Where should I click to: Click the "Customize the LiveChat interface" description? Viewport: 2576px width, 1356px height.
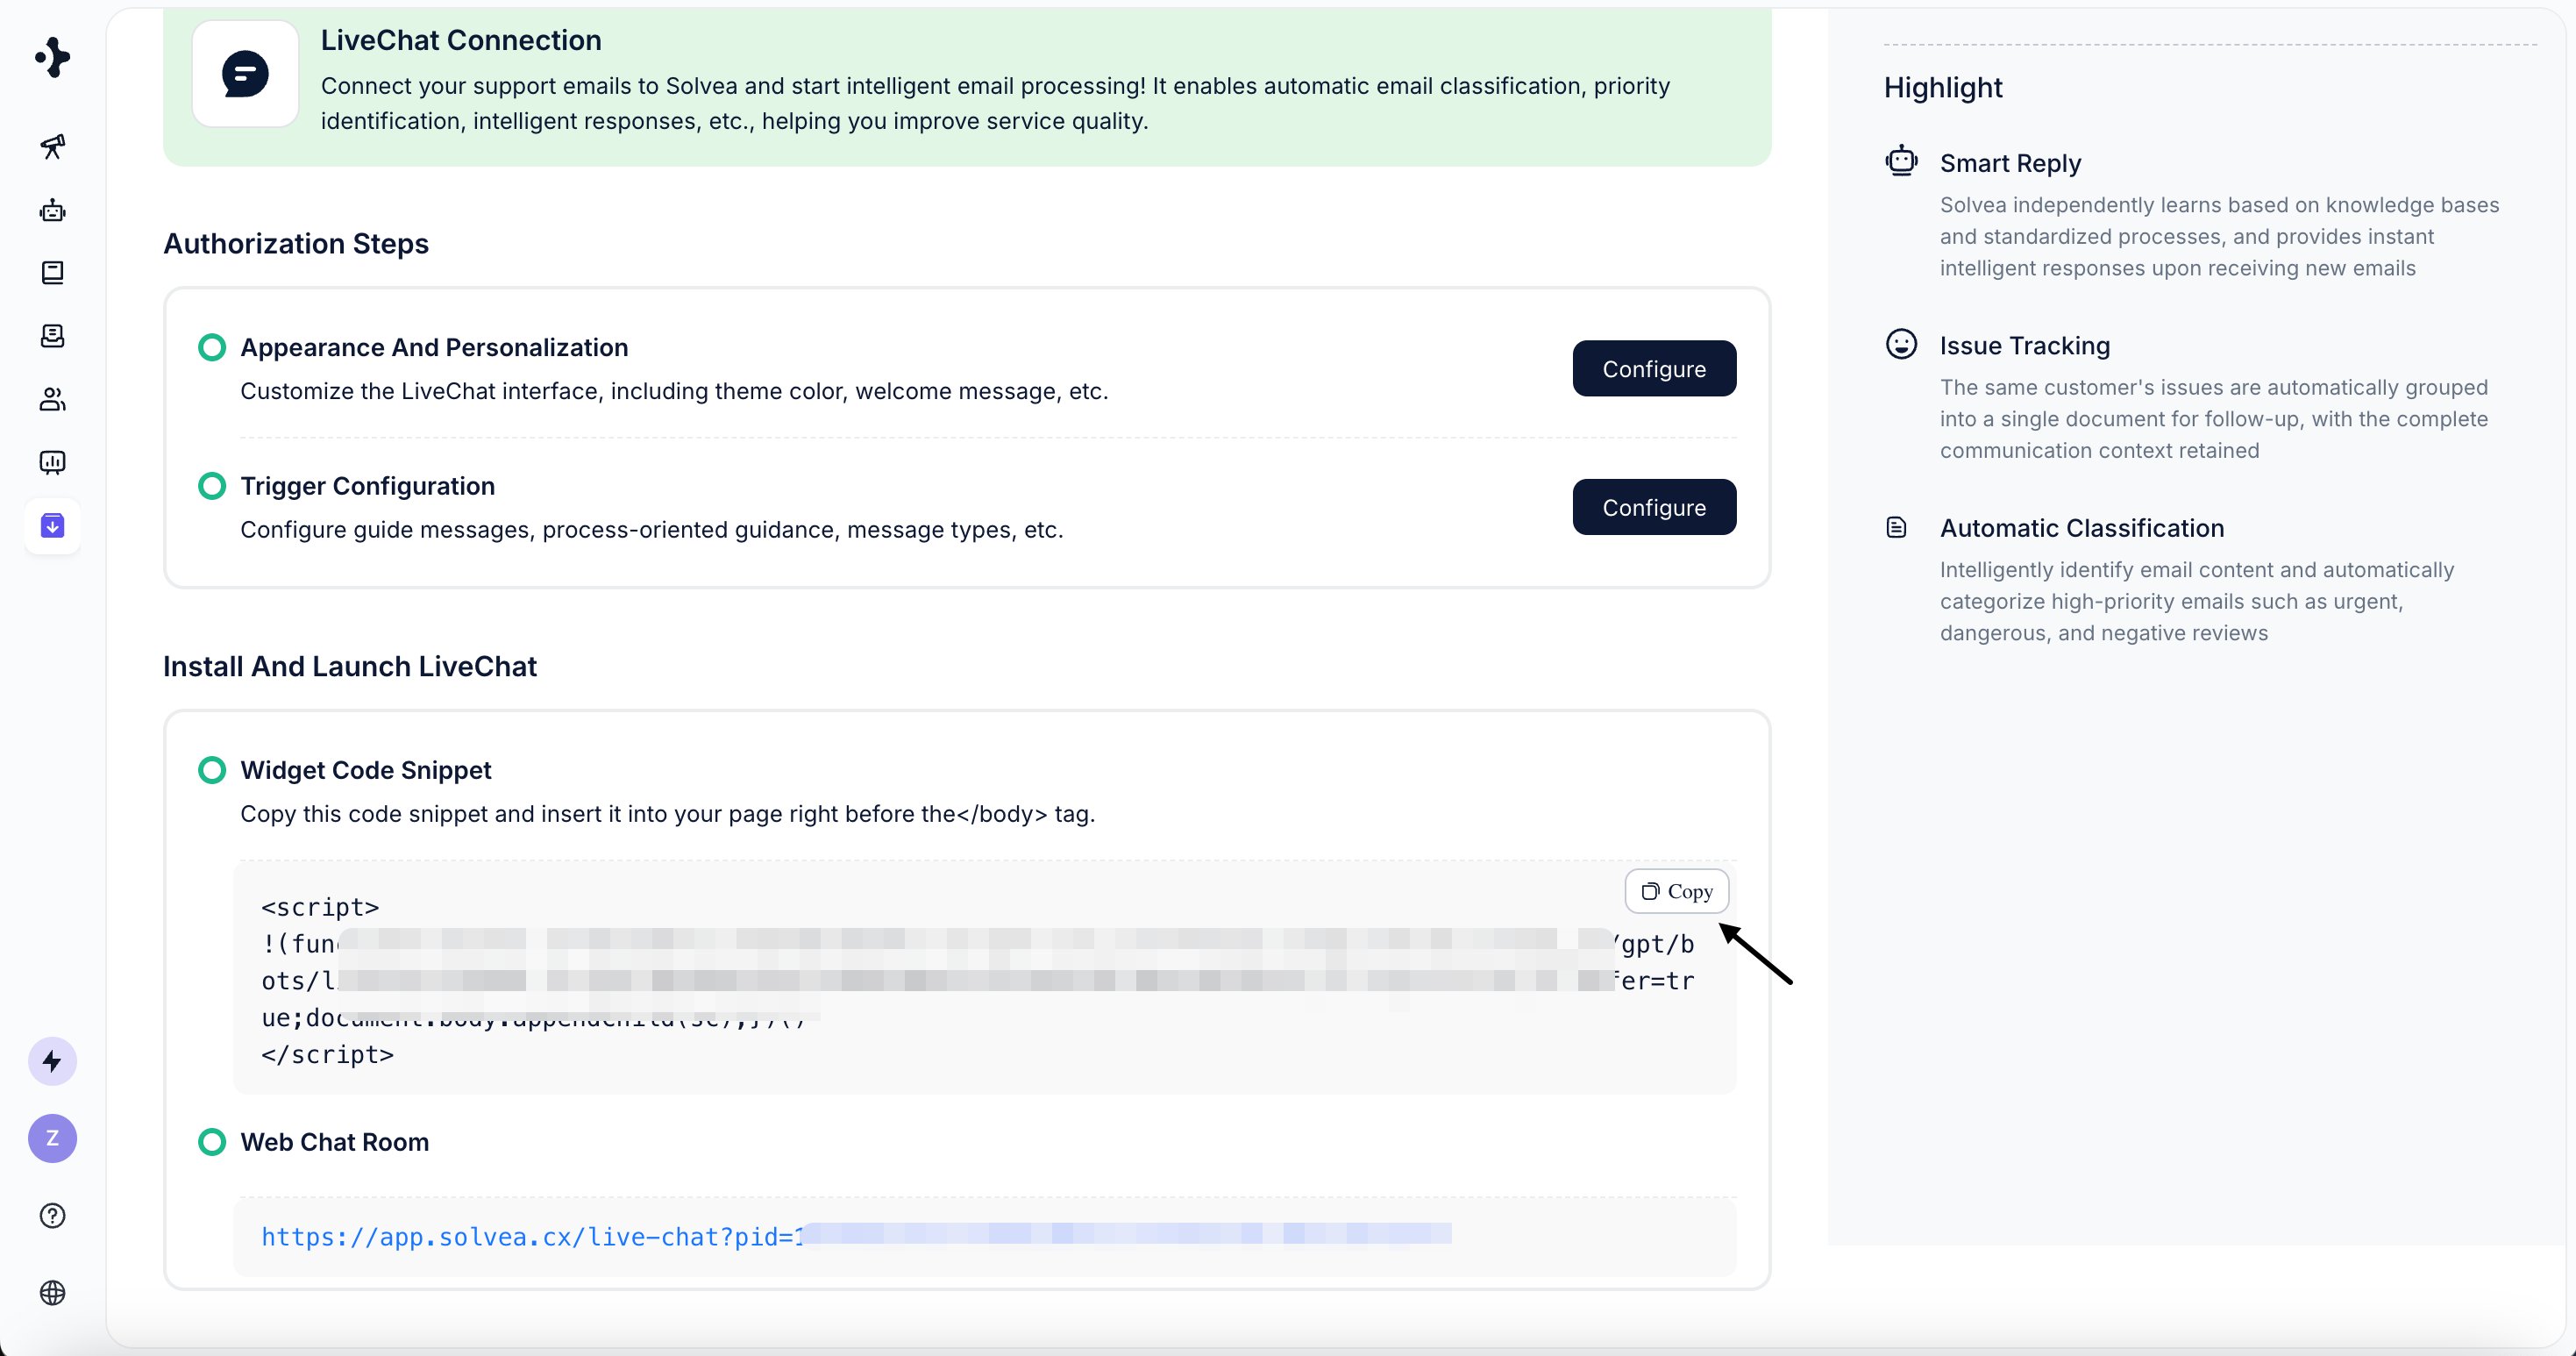(674, 391)
